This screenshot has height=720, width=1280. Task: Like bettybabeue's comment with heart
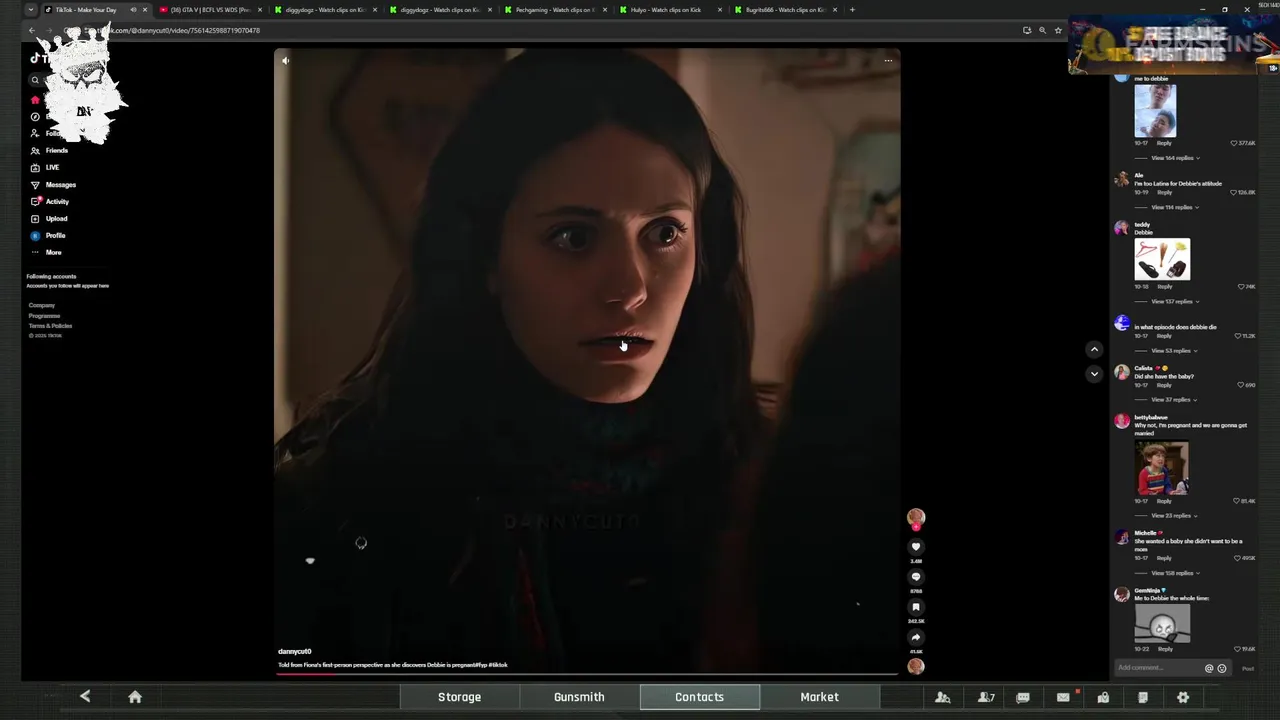pos(1237,501)
